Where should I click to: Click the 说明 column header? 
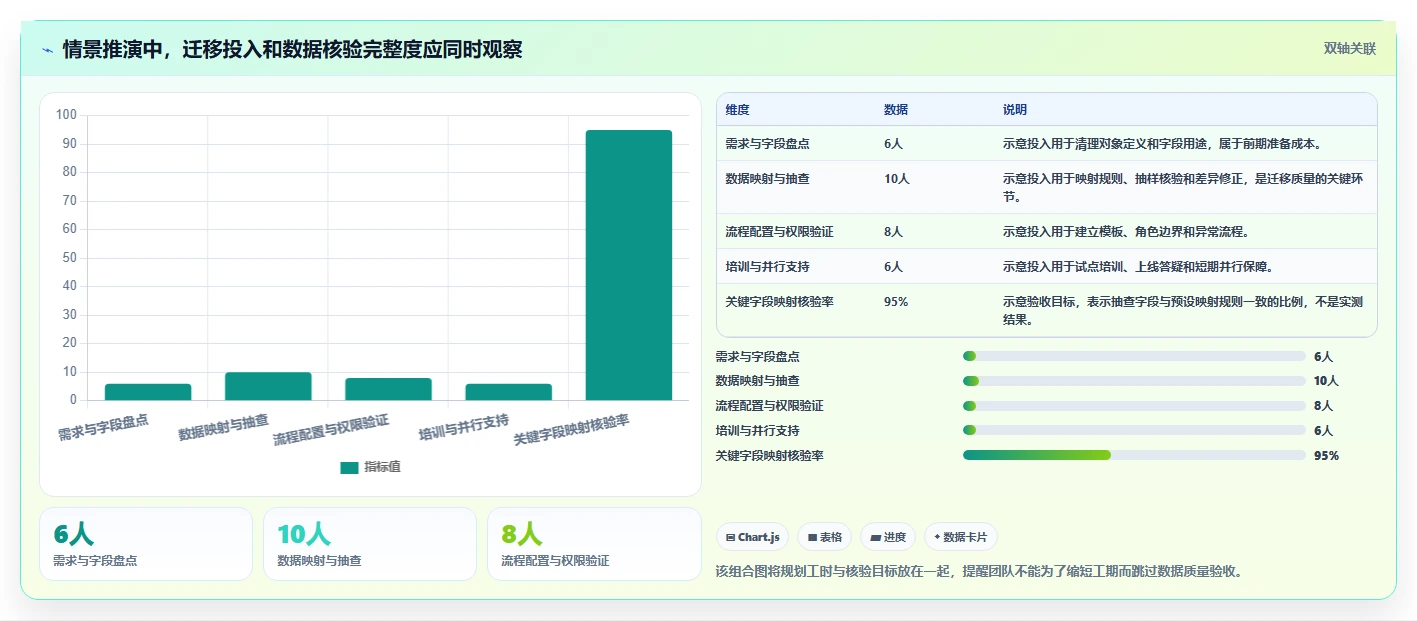tap(1015, 110)
